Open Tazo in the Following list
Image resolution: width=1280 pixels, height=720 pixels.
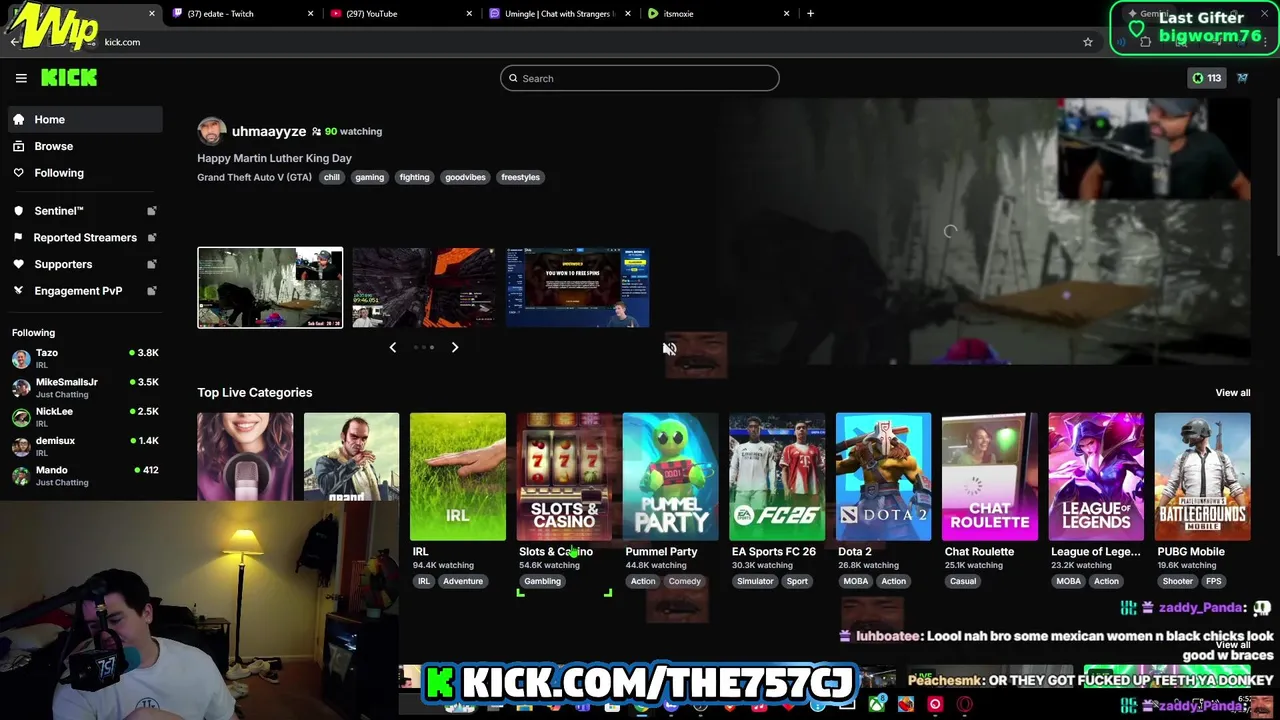click(85, 358)
